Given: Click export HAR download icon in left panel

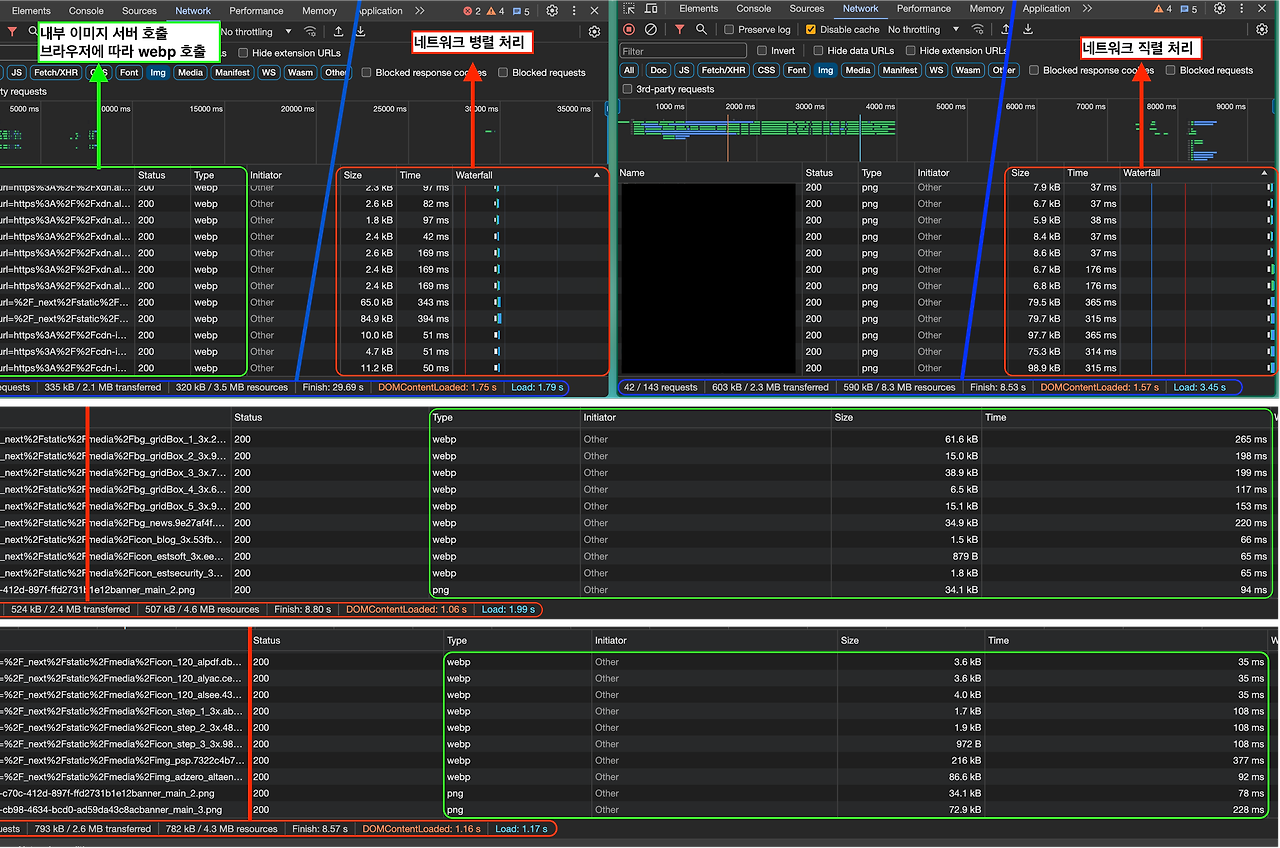Looking at the screenshot, I should click(x=360, y=32).
